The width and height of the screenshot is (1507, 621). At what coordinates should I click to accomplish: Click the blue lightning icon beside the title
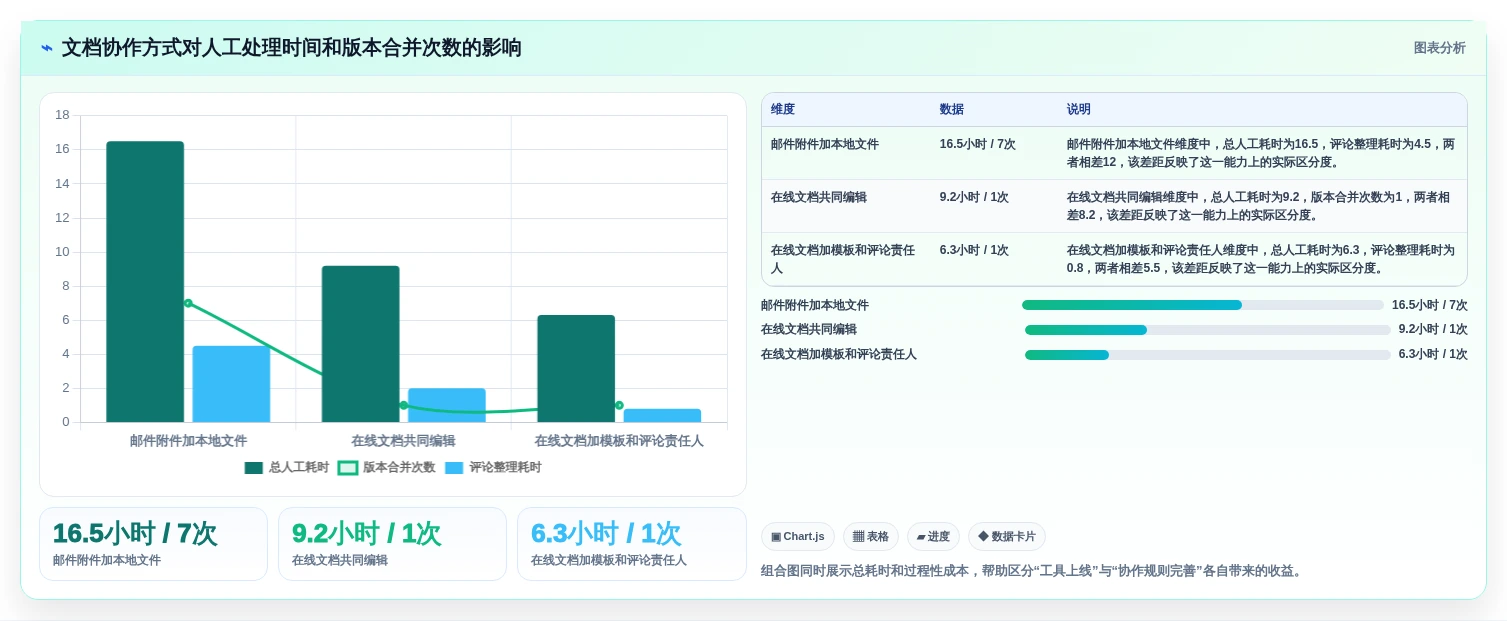click(x=47, y=48)
